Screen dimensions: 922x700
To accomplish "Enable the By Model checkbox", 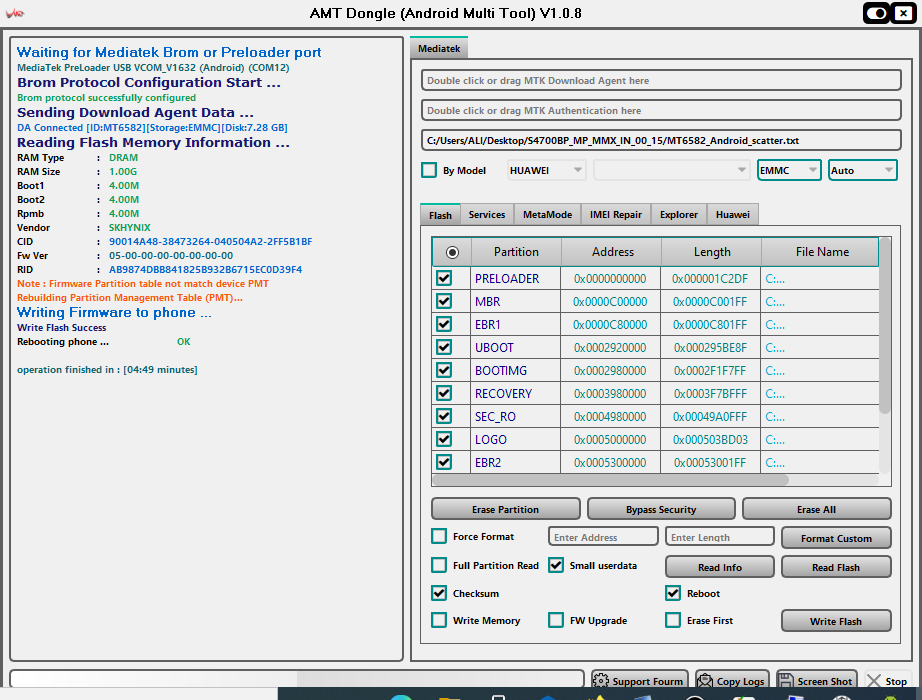I will pos(429,170).
